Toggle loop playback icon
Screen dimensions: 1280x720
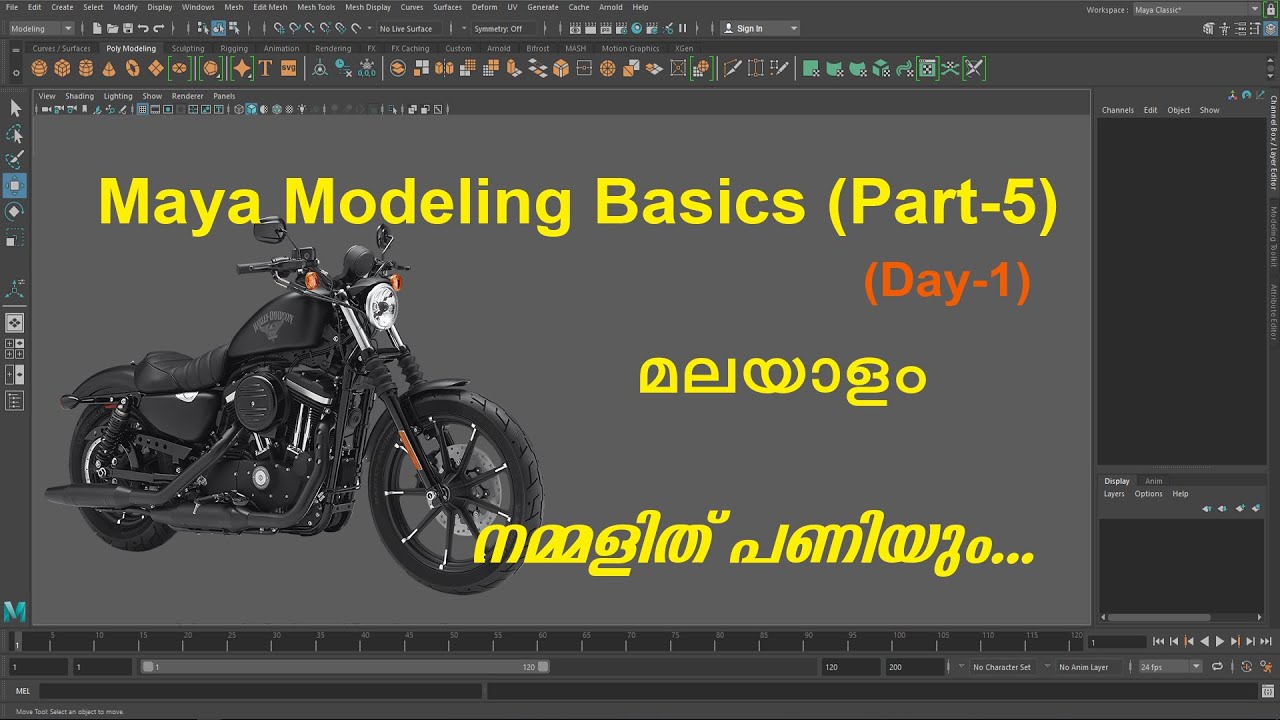(x=1217, y=667)
